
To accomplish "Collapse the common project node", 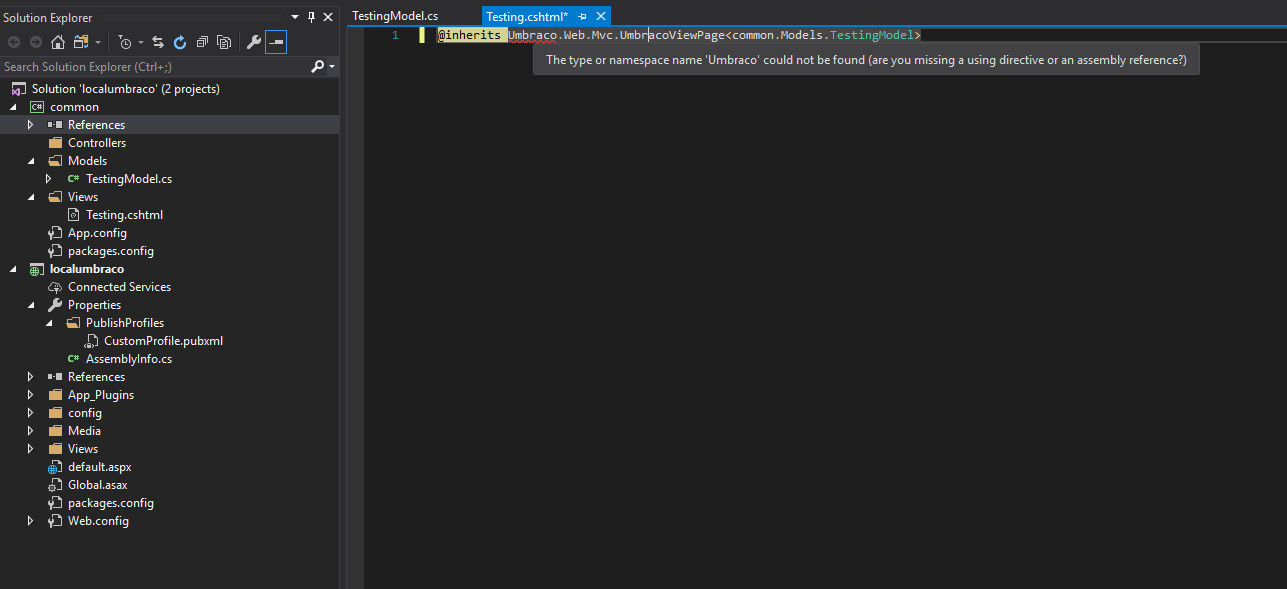I will pos(13,107).
